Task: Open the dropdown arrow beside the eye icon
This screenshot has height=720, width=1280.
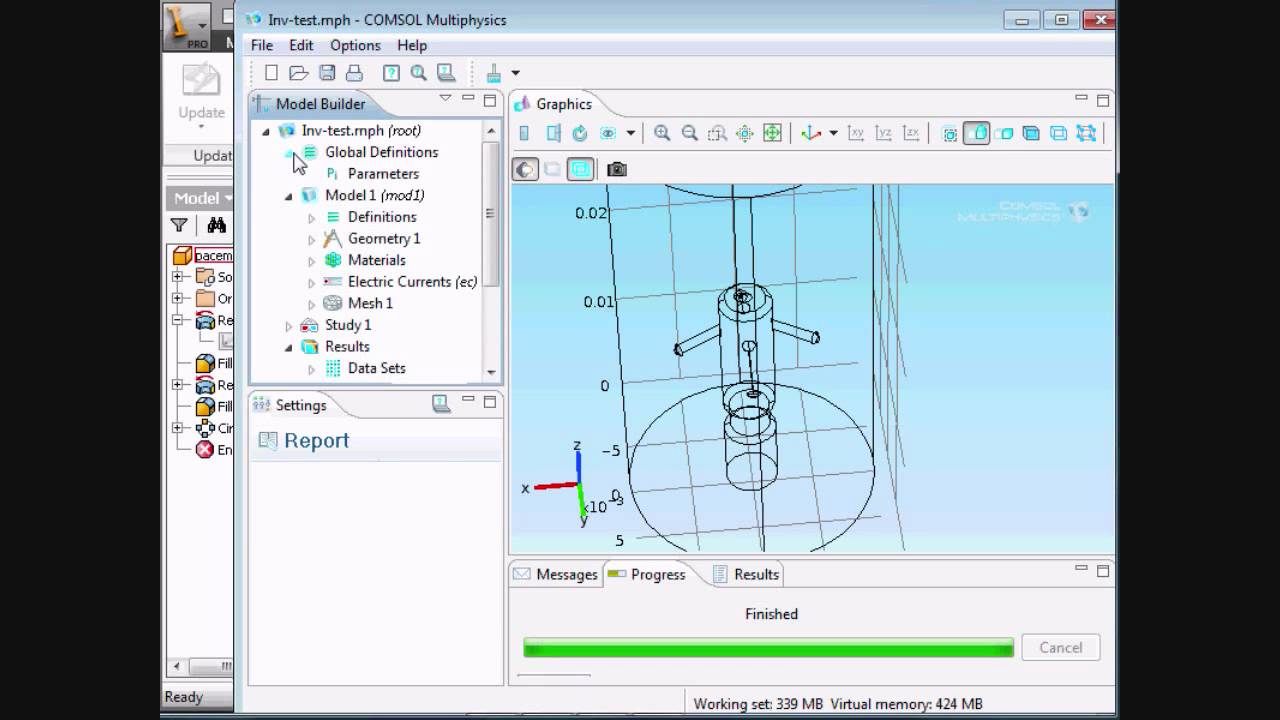Action: [630, 133]
